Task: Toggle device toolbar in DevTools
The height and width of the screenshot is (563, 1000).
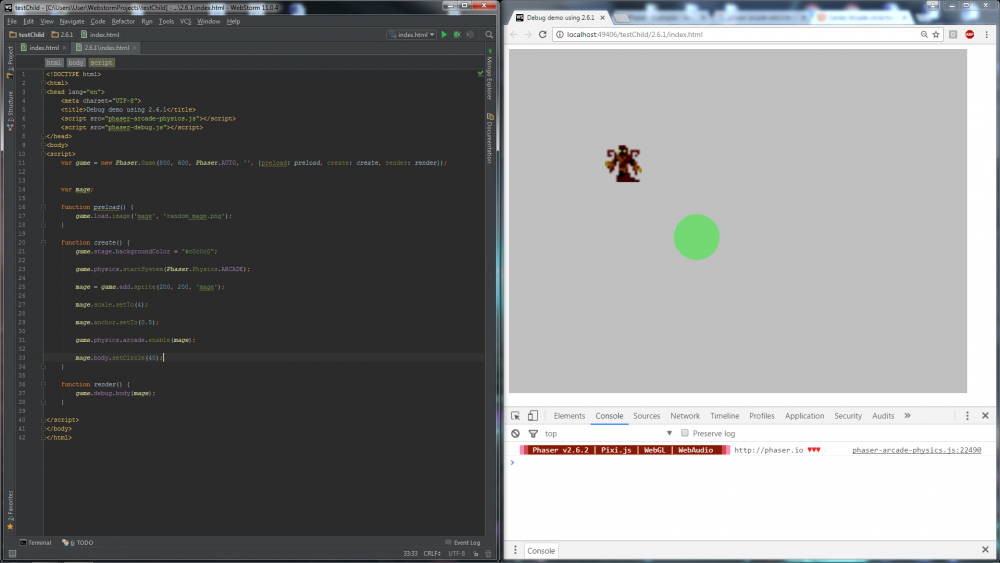Action: tap(533, 416)
